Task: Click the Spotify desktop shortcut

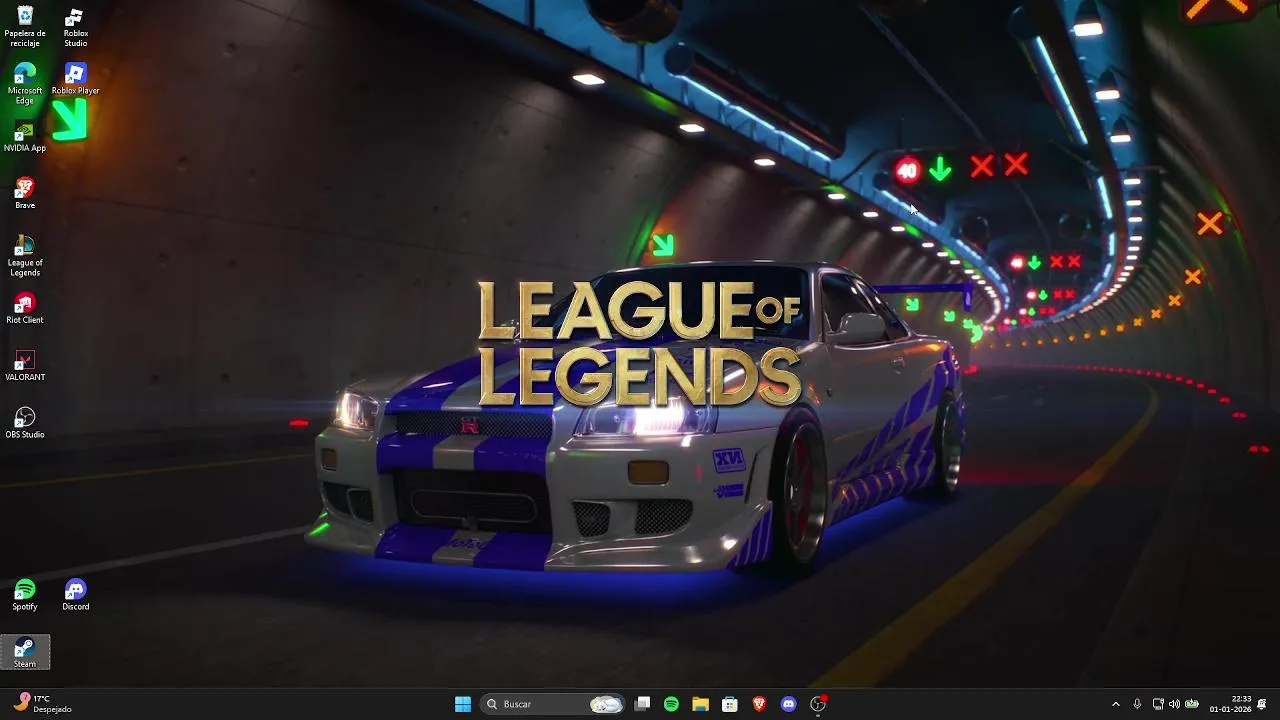Action: (25, 595)
